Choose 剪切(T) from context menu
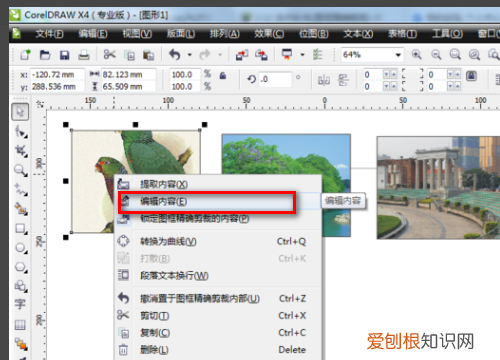 click(x=218, y=315)
